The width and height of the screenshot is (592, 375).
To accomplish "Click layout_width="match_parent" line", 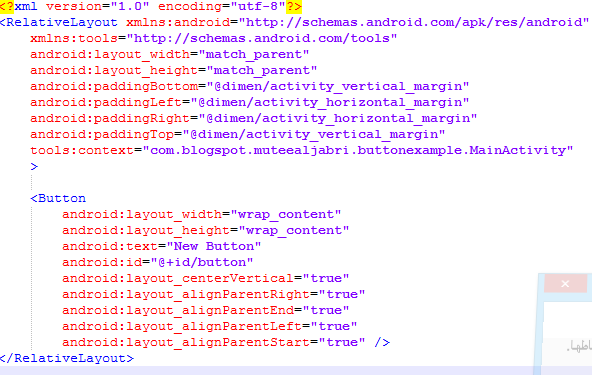I will click(x=170, y=54).
